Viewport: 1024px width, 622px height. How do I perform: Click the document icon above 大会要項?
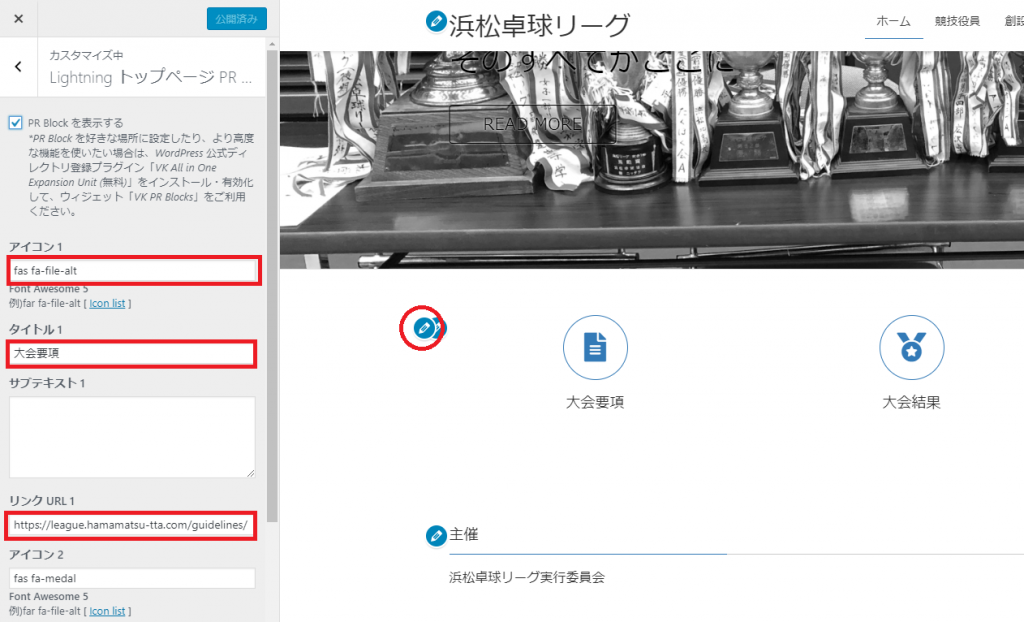point(595,347)
